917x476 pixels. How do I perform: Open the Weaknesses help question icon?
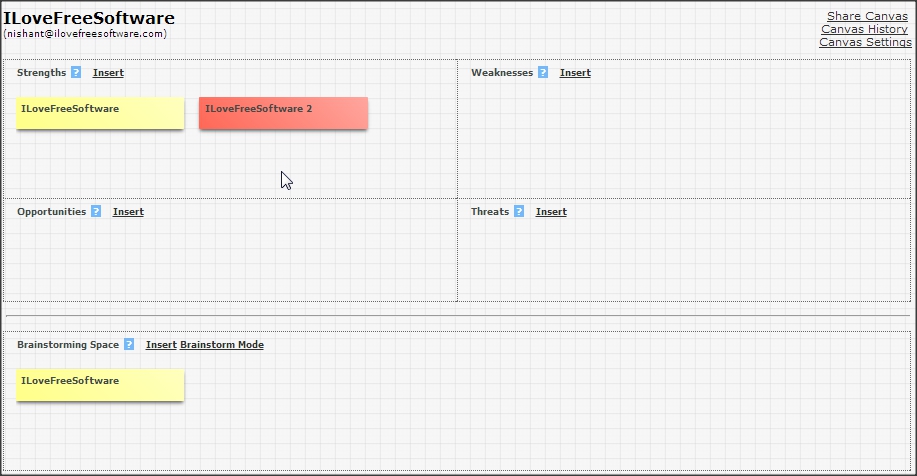(x=543, y=73)
